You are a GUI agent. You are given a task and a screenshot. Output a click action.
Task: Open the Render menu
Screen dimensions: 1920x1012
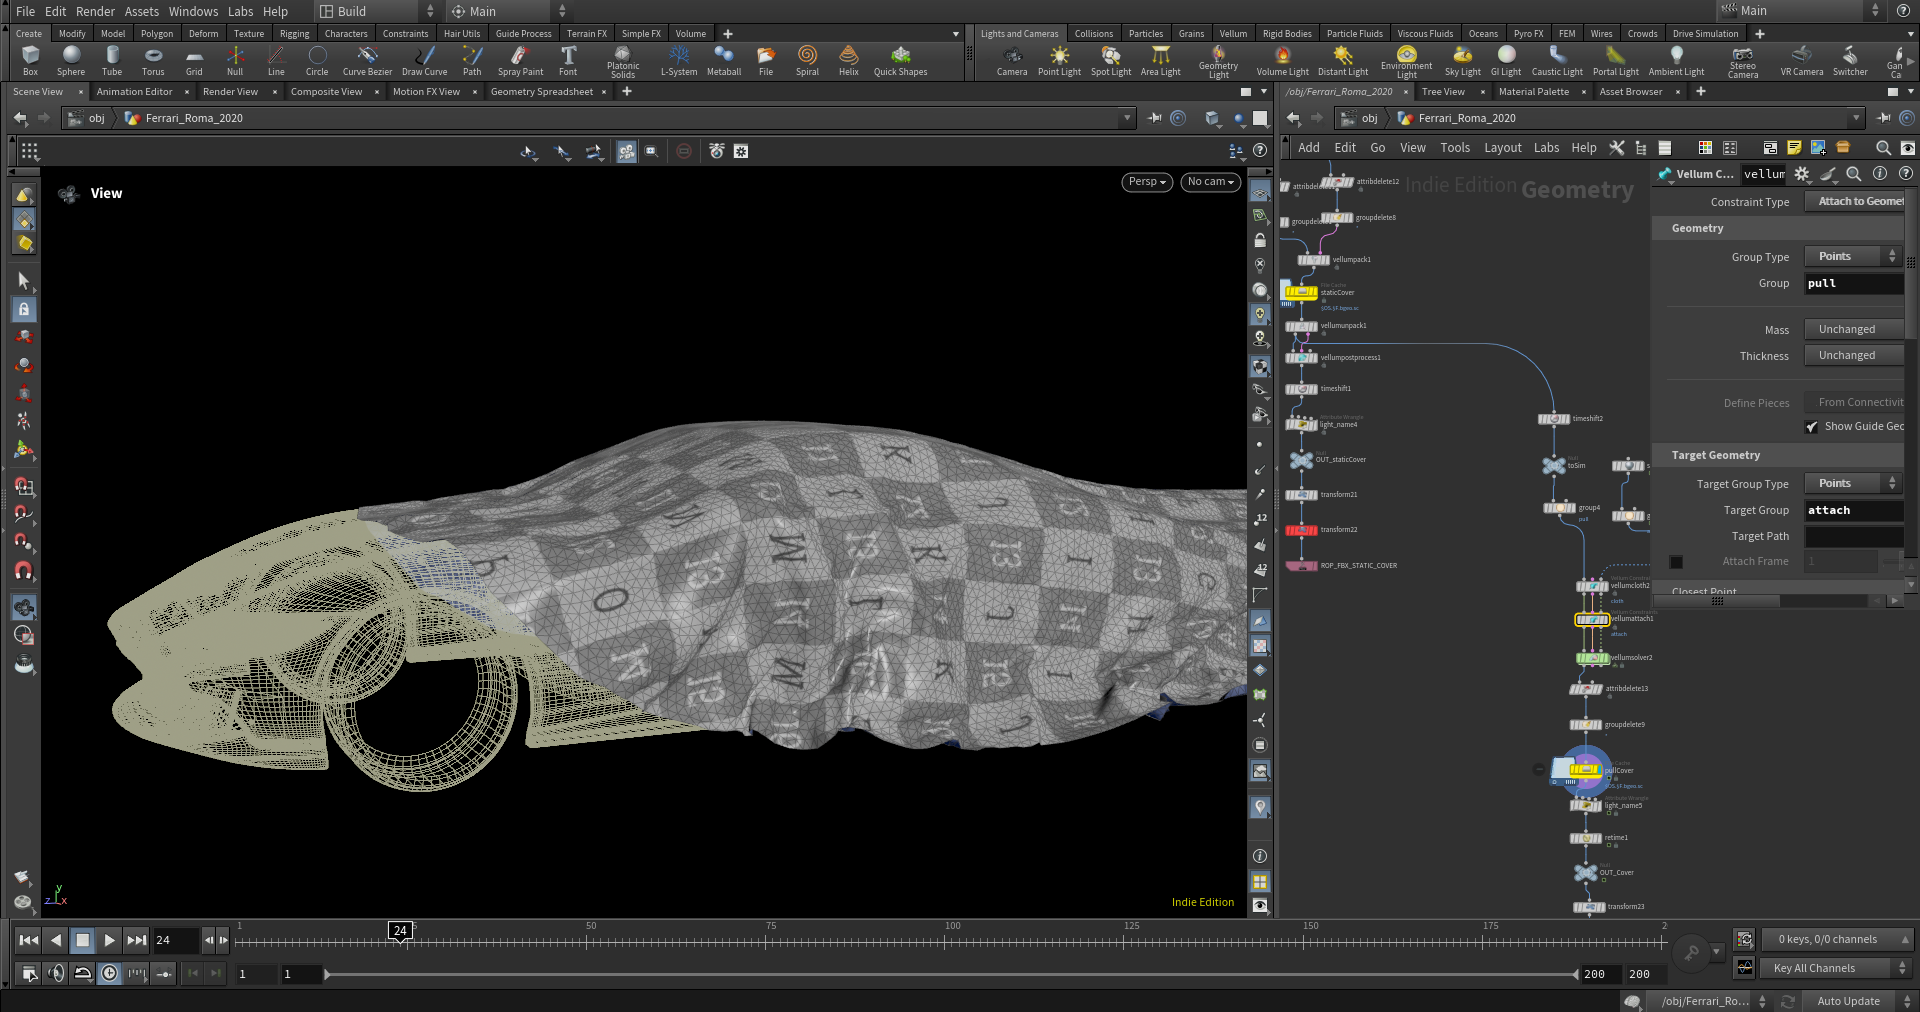click(x=95, y=11)
